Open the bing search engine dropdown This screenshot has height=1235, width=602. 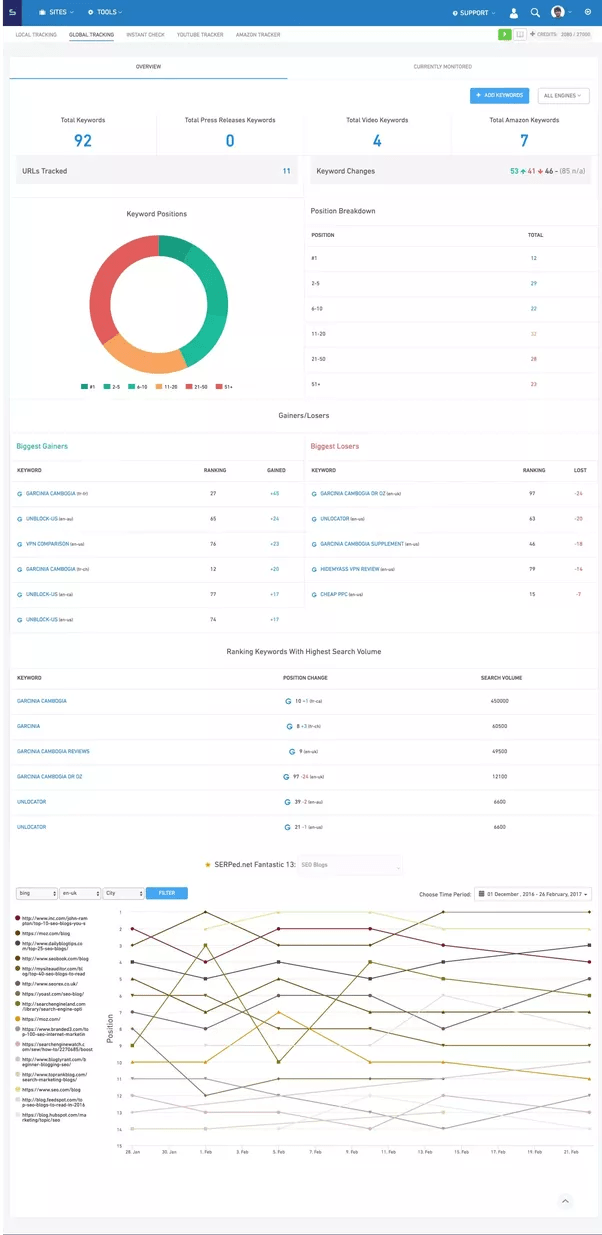pos(36,894)
